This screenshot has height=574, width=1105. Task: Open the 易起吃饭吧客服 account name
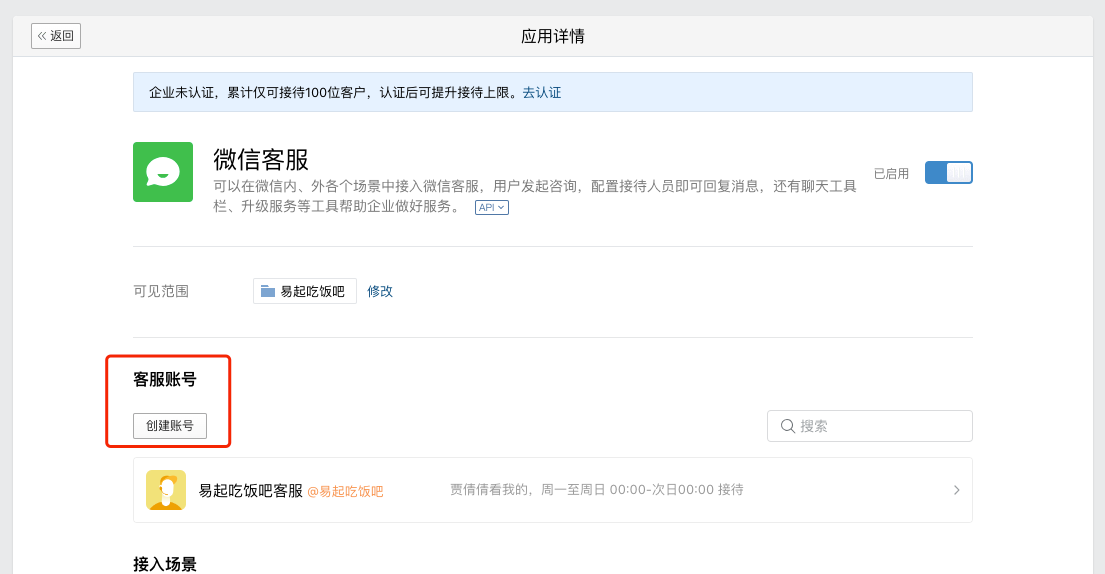pos(250,491)
